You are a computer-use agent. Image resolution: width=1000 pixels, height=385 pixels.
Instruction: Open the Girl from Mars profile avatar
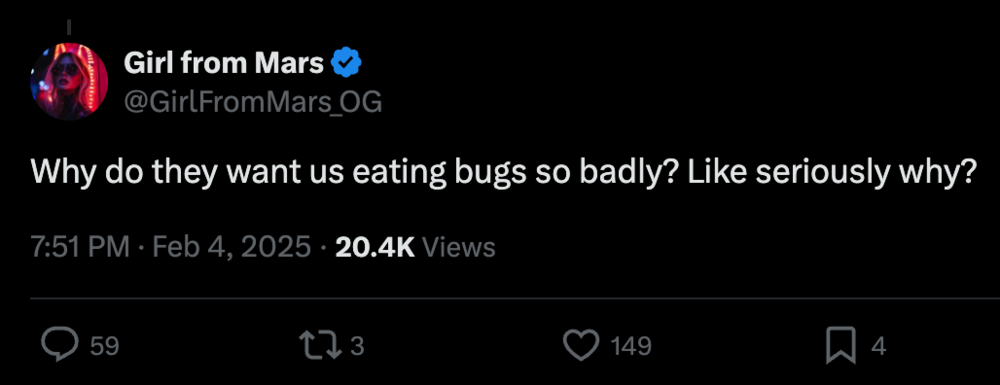point(69,82)
